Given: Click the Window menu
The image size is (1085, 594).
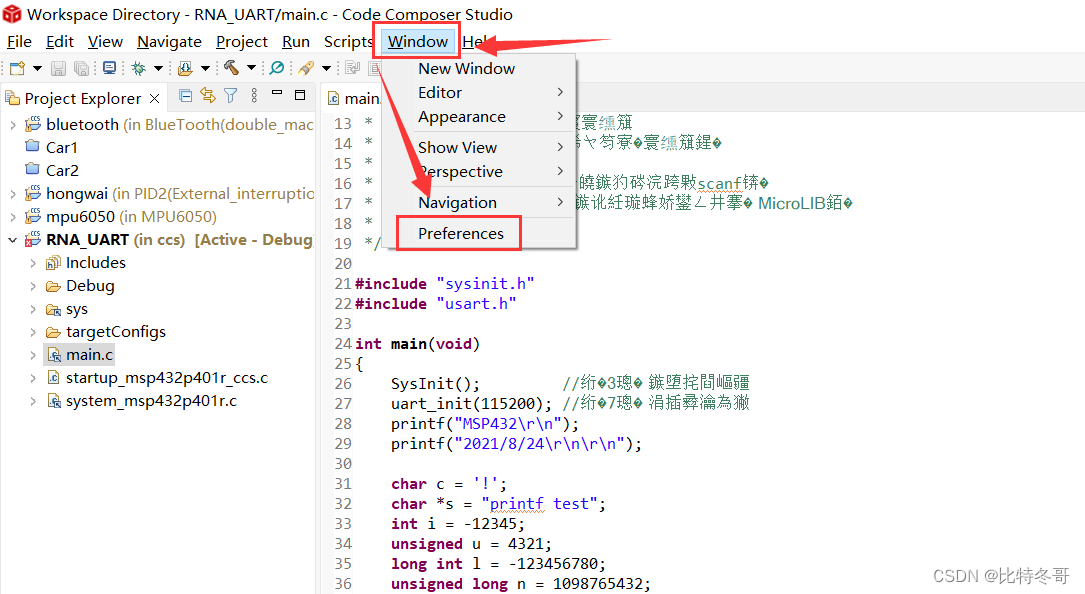Looking at the screenshot, I should (x=417, y=42).
